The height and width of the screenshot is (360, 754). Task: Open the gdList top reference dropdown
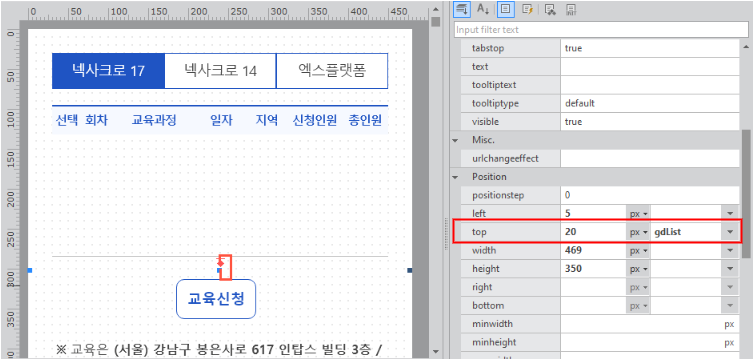[730, 232]
